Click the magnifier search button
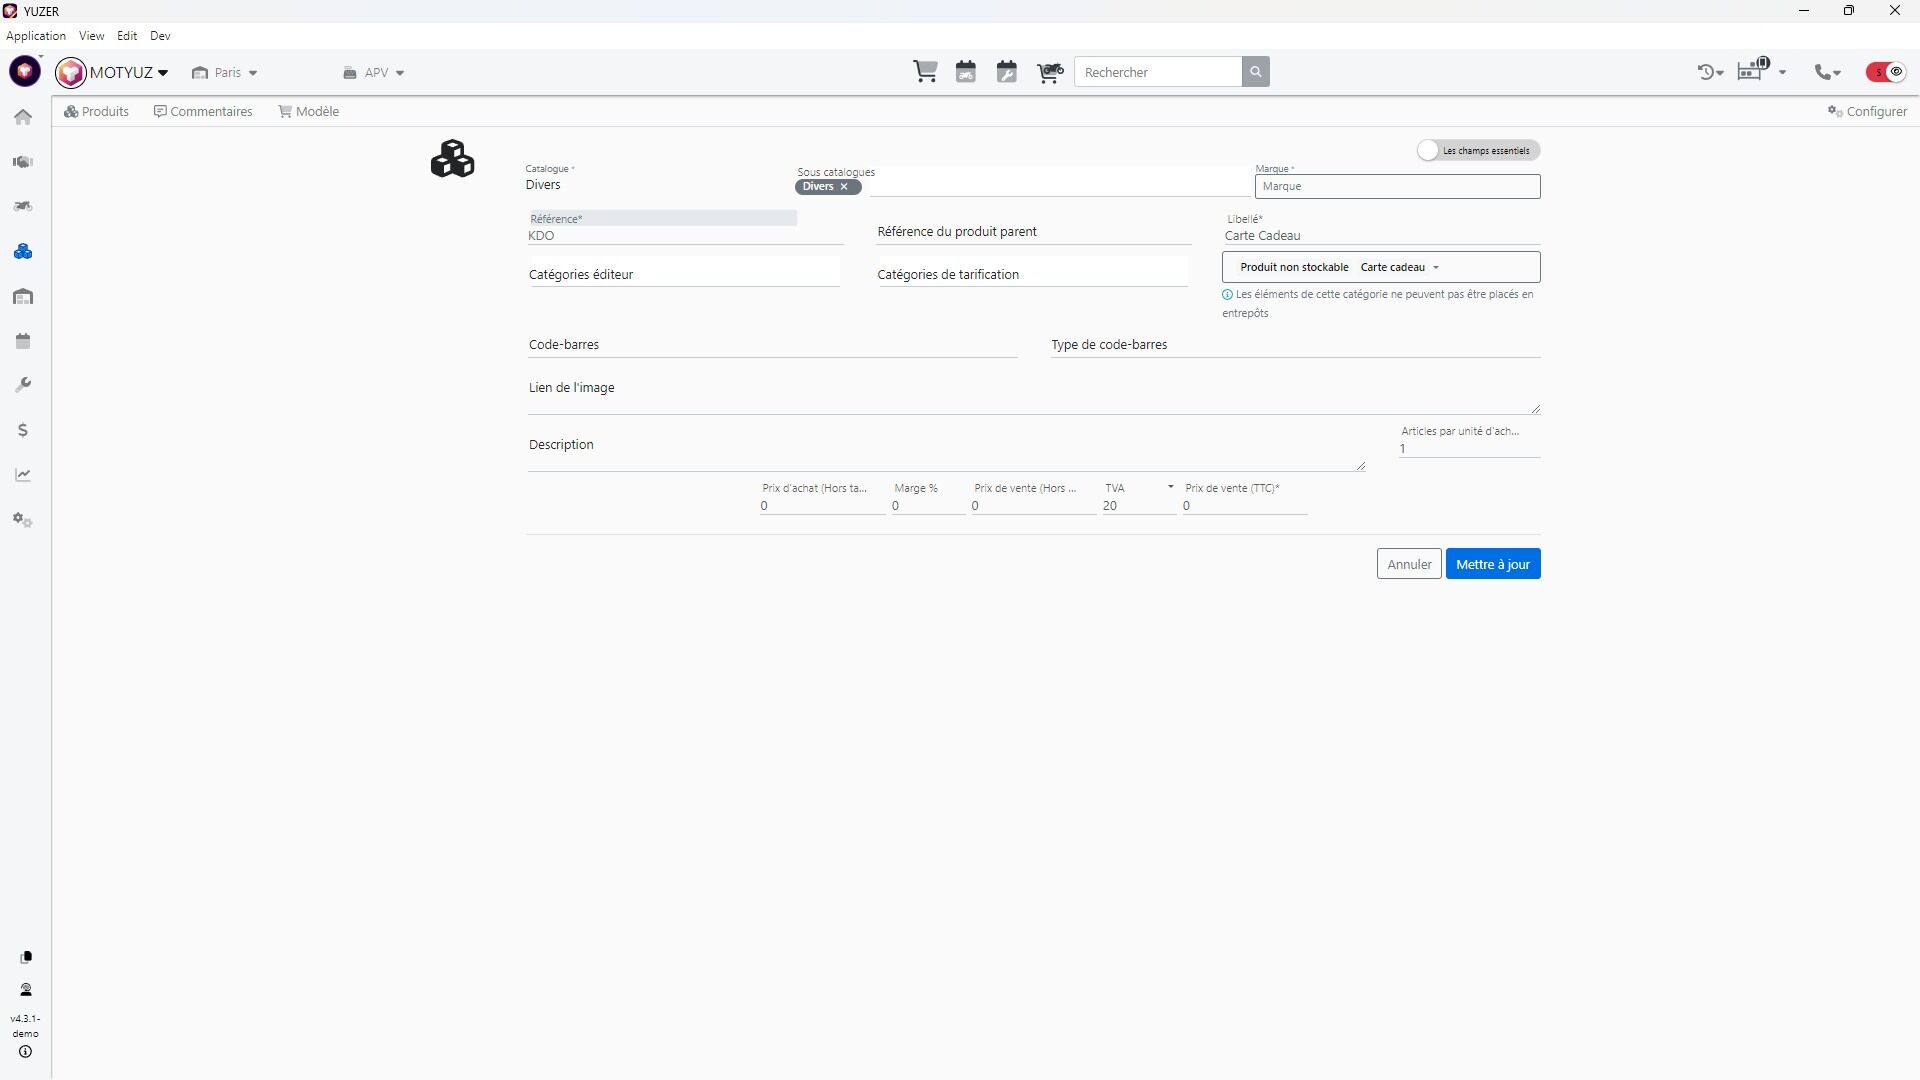 point(1256,72)
